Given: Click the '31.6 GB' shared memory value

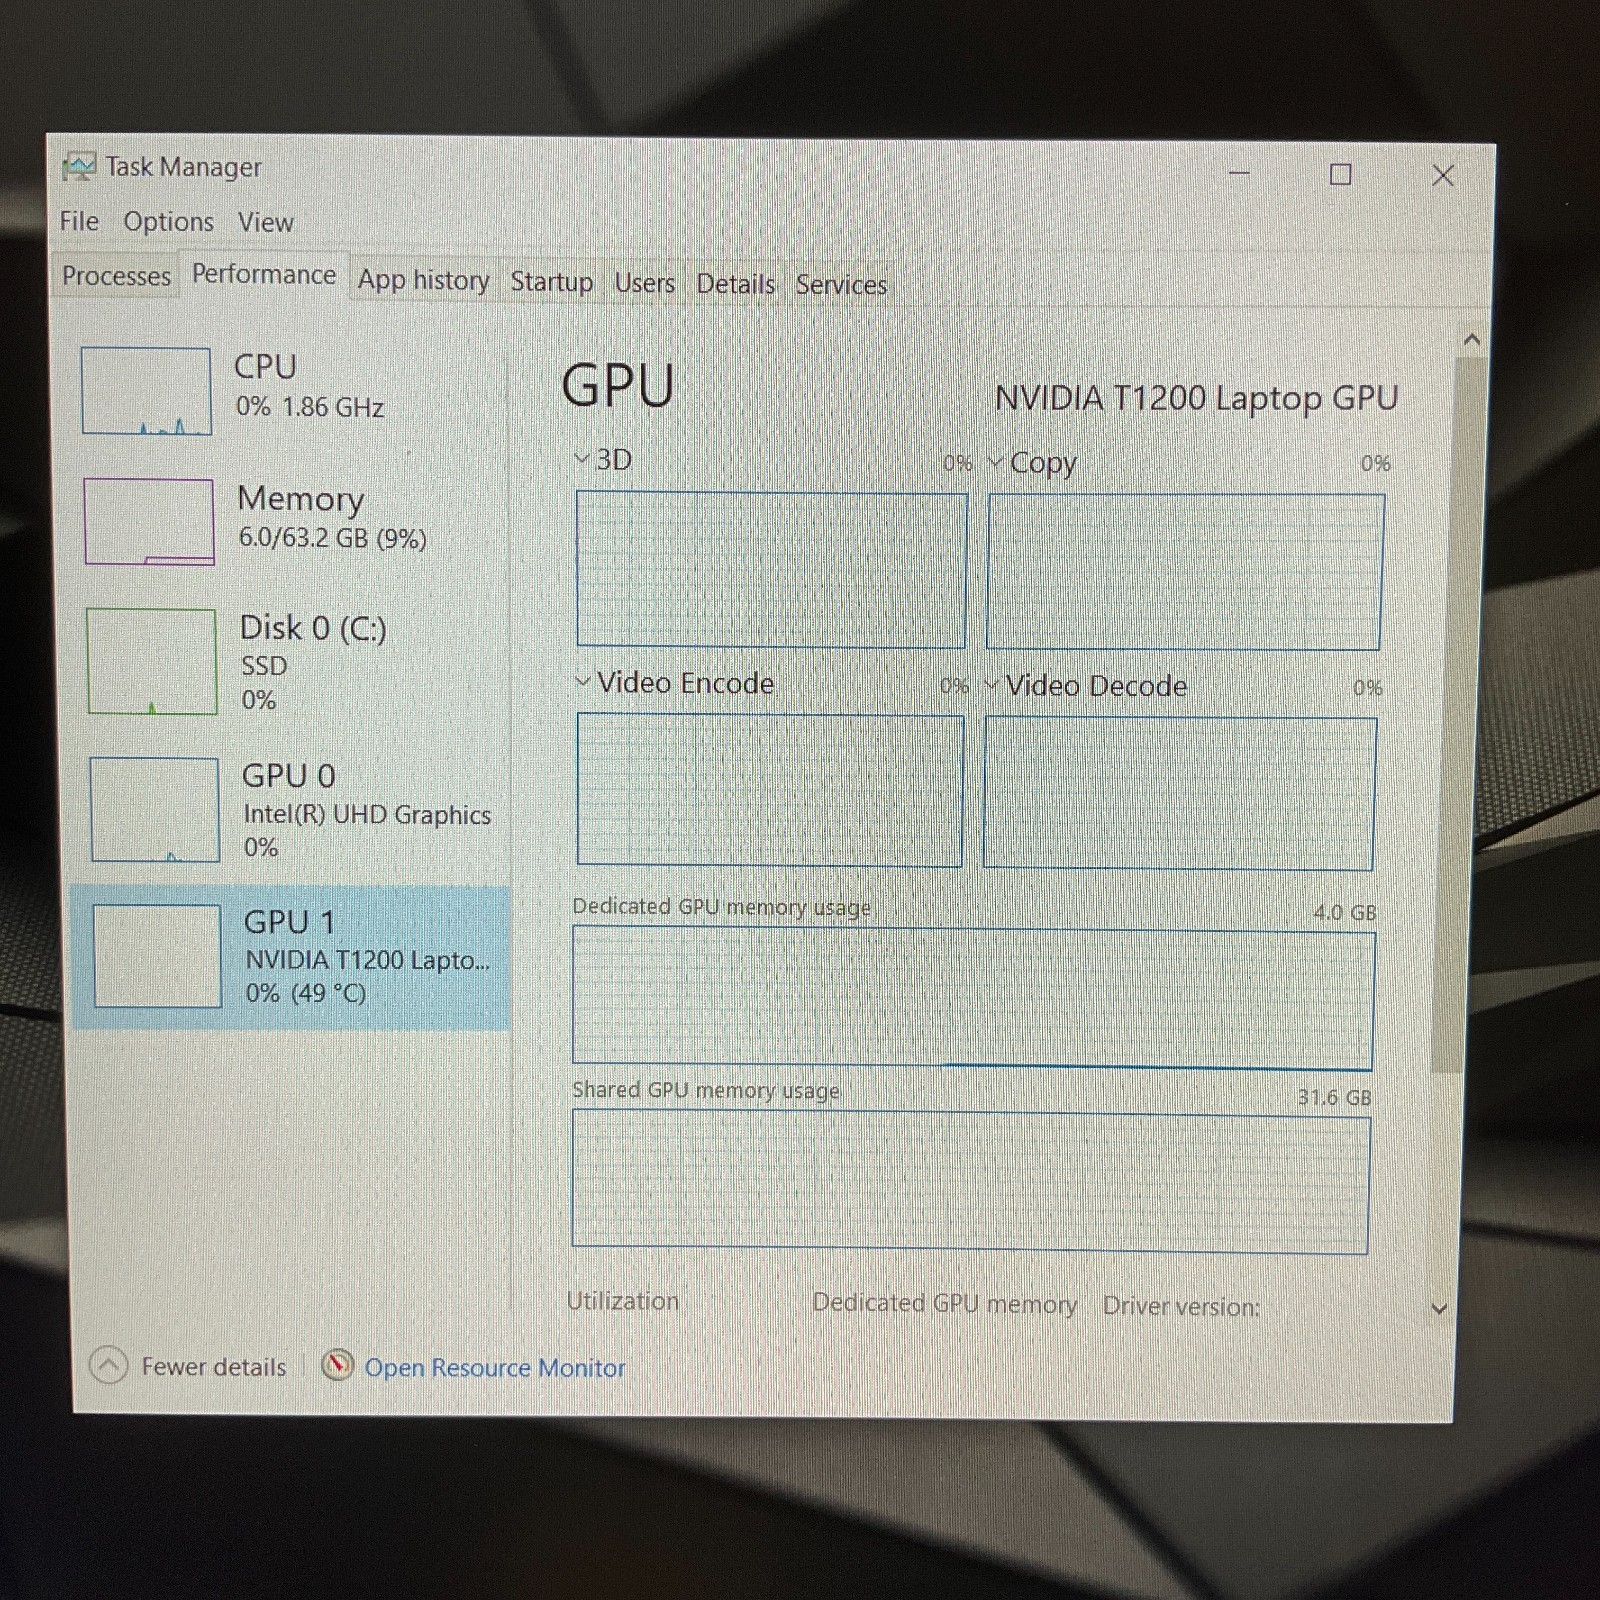Looking at the screenshot, I should [1334, 1097].
